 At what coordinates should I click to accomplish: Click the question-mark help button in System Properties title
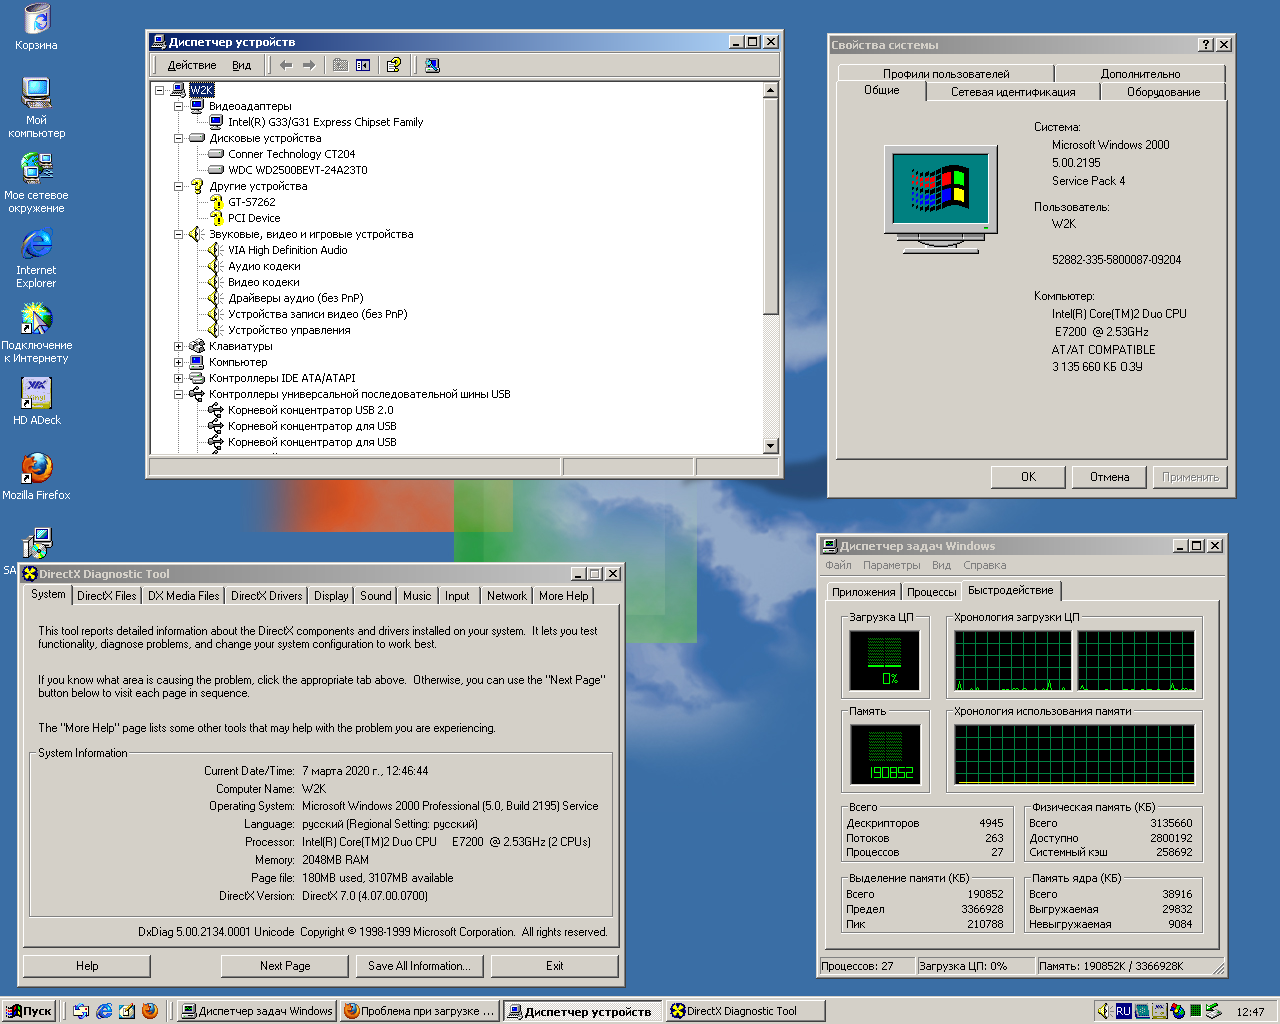tap(1206, 45)
